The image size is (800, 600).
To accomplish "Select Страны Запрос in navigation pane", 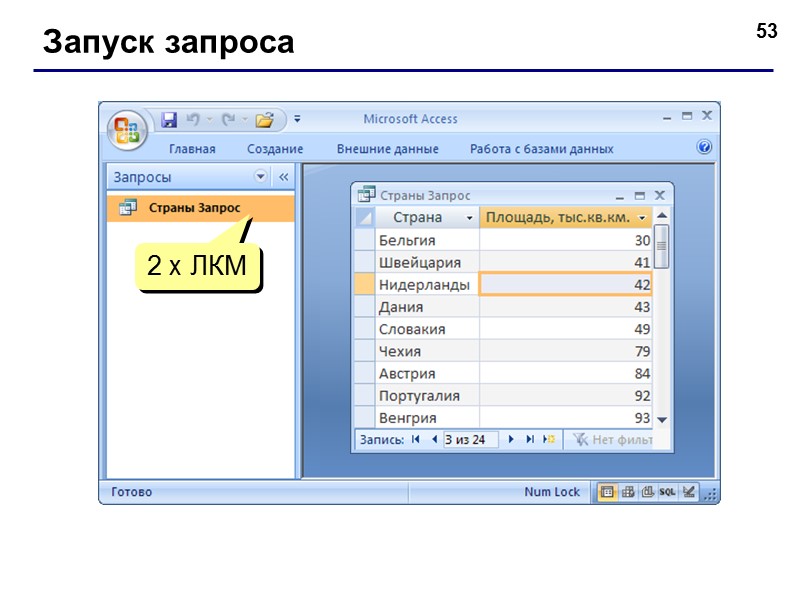I will pos(201,208).
